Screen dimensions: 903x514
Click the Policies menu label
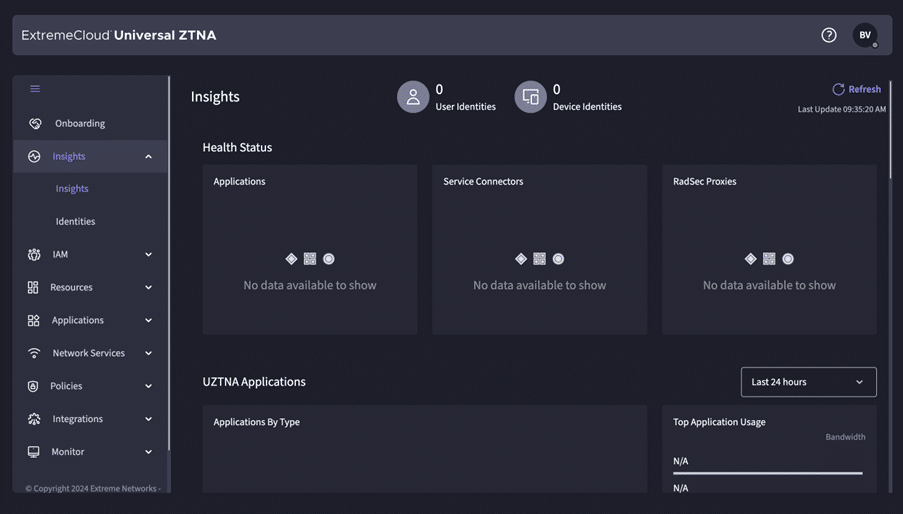tap(66, 386)
